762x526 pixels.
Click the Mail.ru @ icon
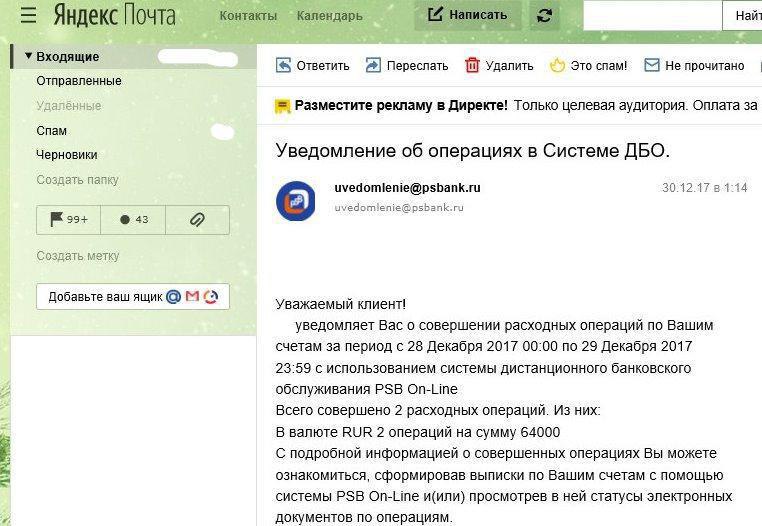(173, 297)
